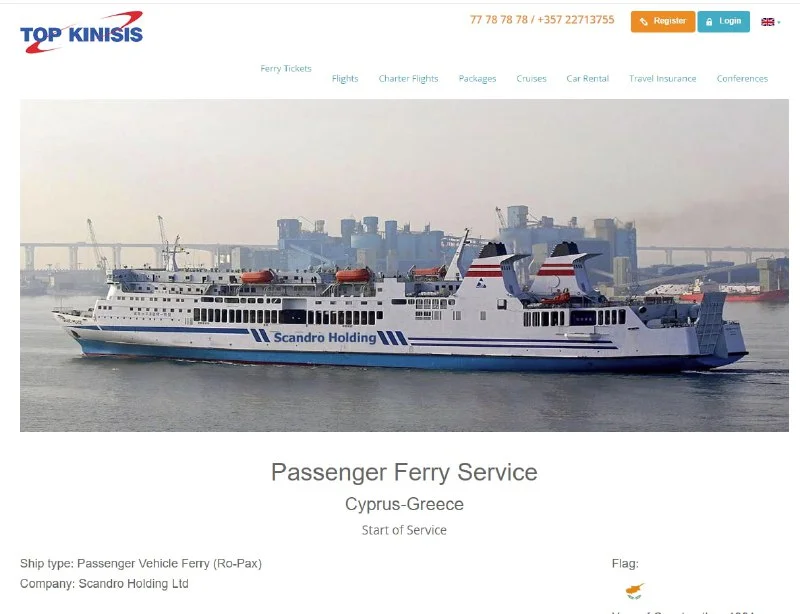Viewport: 800px width, 614px height.
Task: Visit the Conferences page
Action: point(742,79)
